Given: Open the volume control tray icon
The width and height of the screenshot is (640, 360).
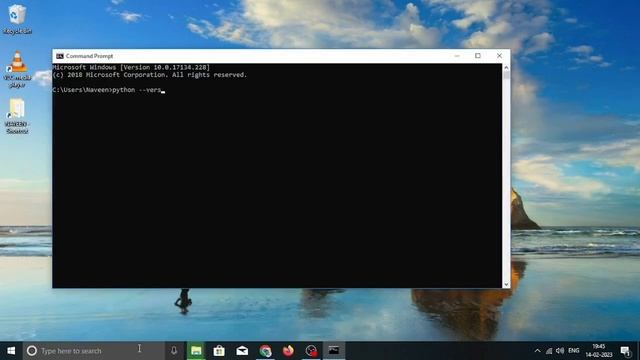Looking at the screenshot, I should click(560, 351).
